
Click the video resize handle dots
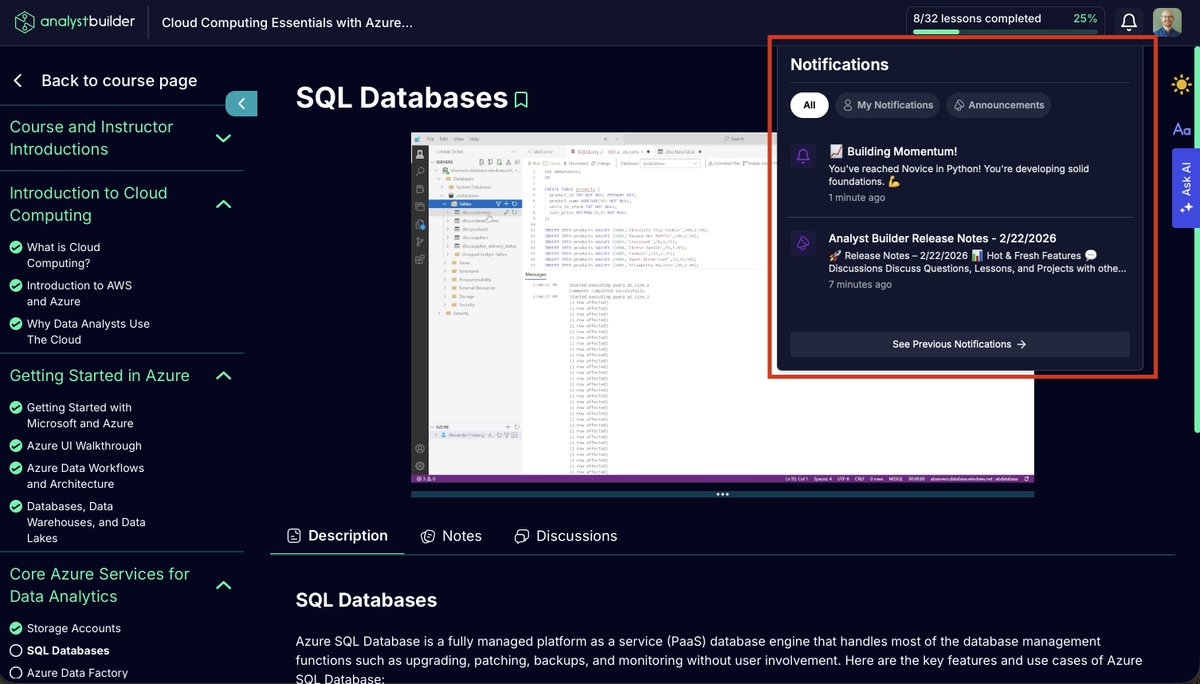coord(722,494)
